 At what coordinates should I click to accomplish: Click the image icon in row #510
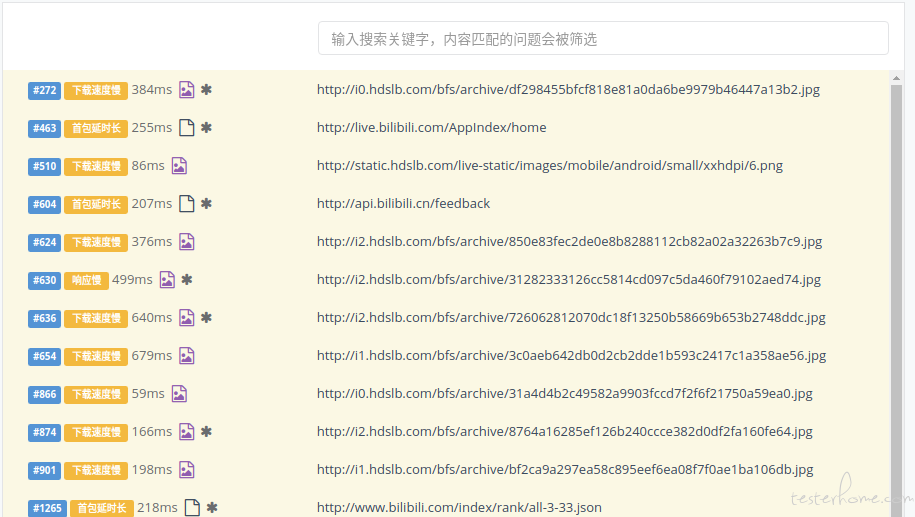tap(179, 166)
